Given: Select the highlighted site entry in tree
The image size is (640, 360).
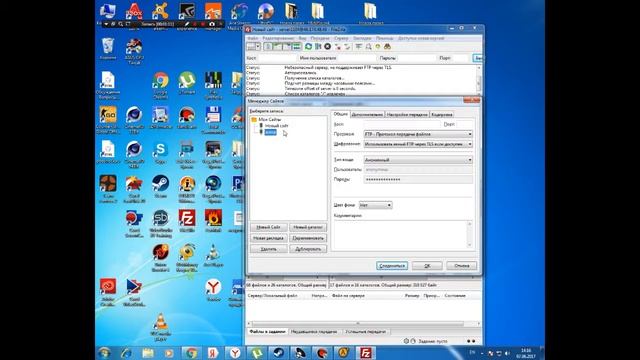Looking at the screenshot, I should pos(270,132).
